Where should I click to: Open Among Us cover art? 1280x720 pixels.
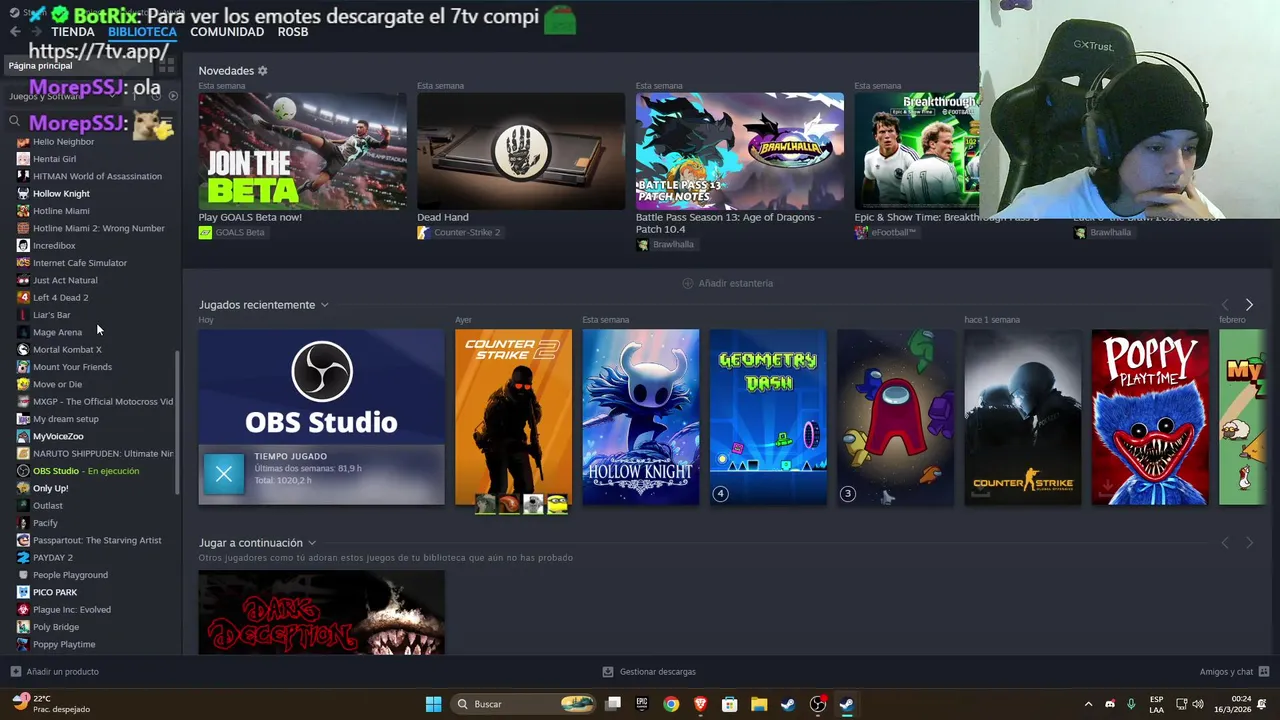[895, 417]
